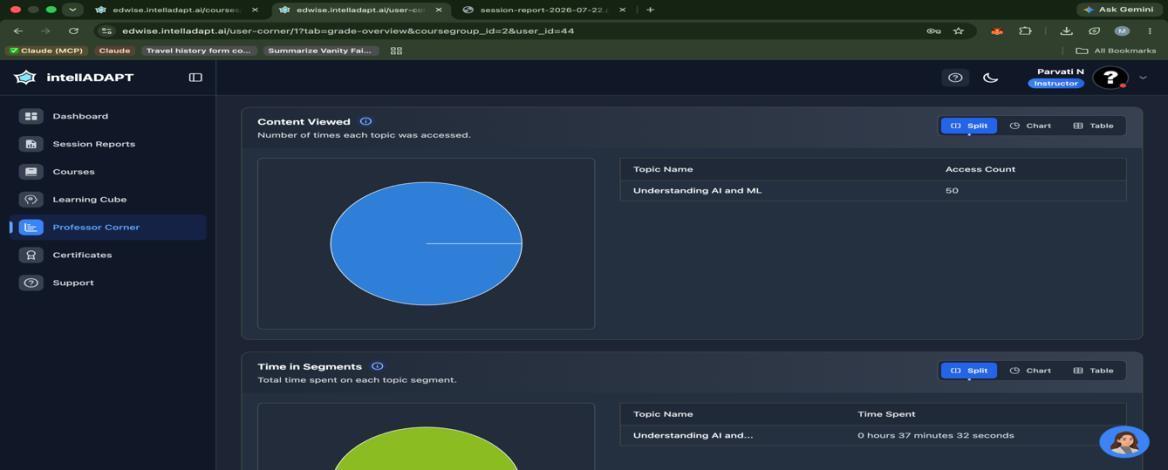Viewport: 1168px width, 470px height.
Task: Bookmark this page with the star icon
Action: (959, 31)
